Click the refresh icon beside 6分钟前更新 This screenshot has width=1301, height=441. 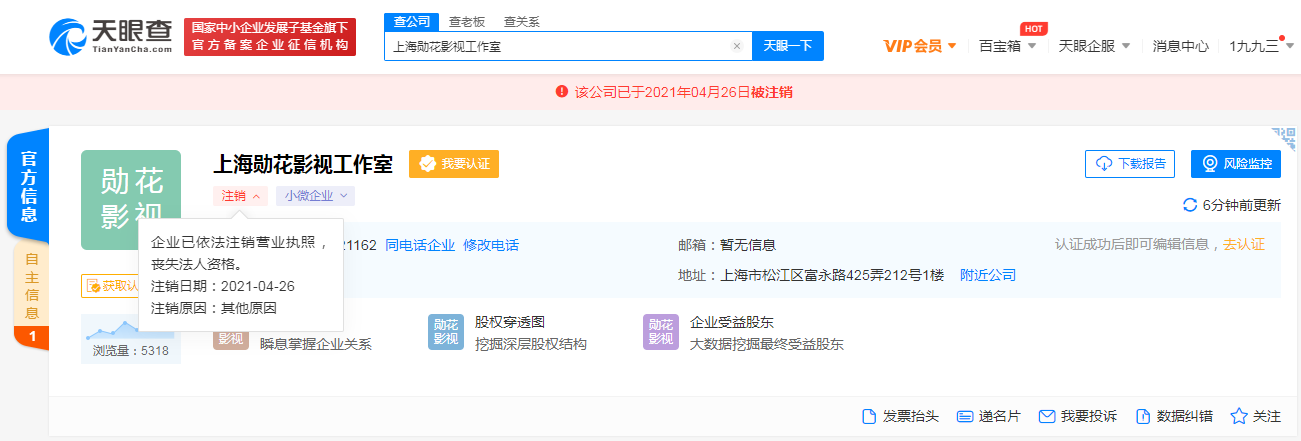coord(1189,205)
